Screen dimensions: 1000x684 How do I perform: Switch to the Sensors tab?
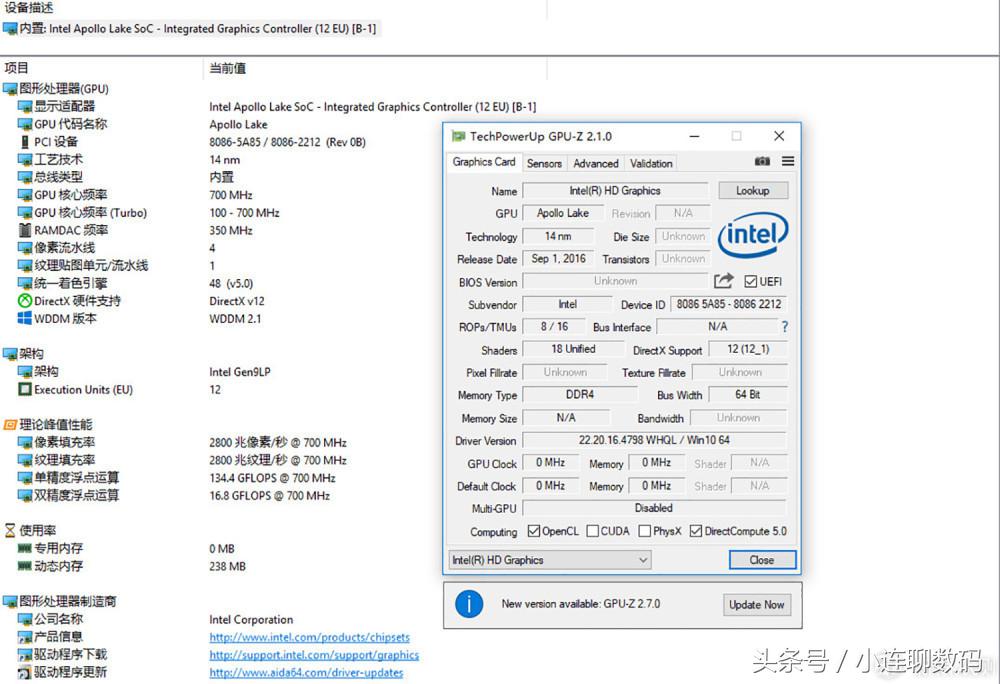(x=544, y=163)
